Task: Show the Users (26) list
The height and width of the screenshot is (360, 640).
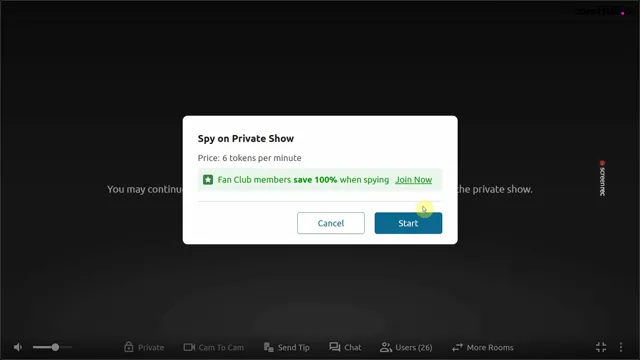Action: 414,347
